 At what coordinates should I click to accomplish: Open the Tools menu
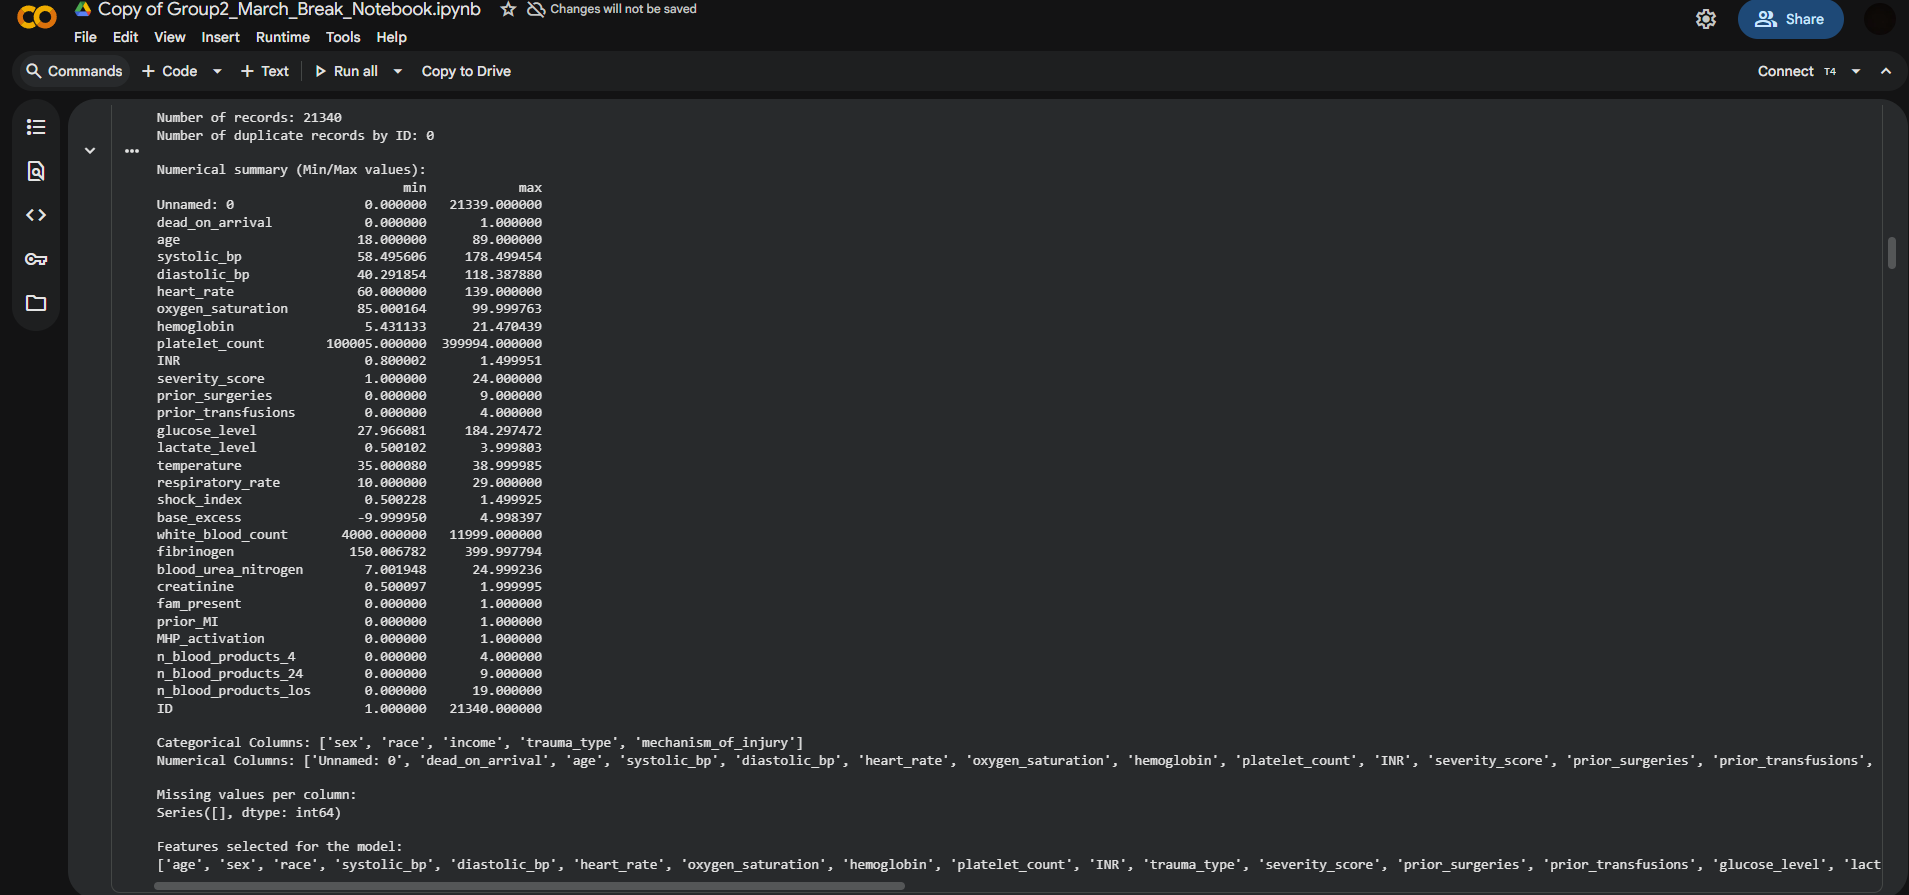pos(342,37)
